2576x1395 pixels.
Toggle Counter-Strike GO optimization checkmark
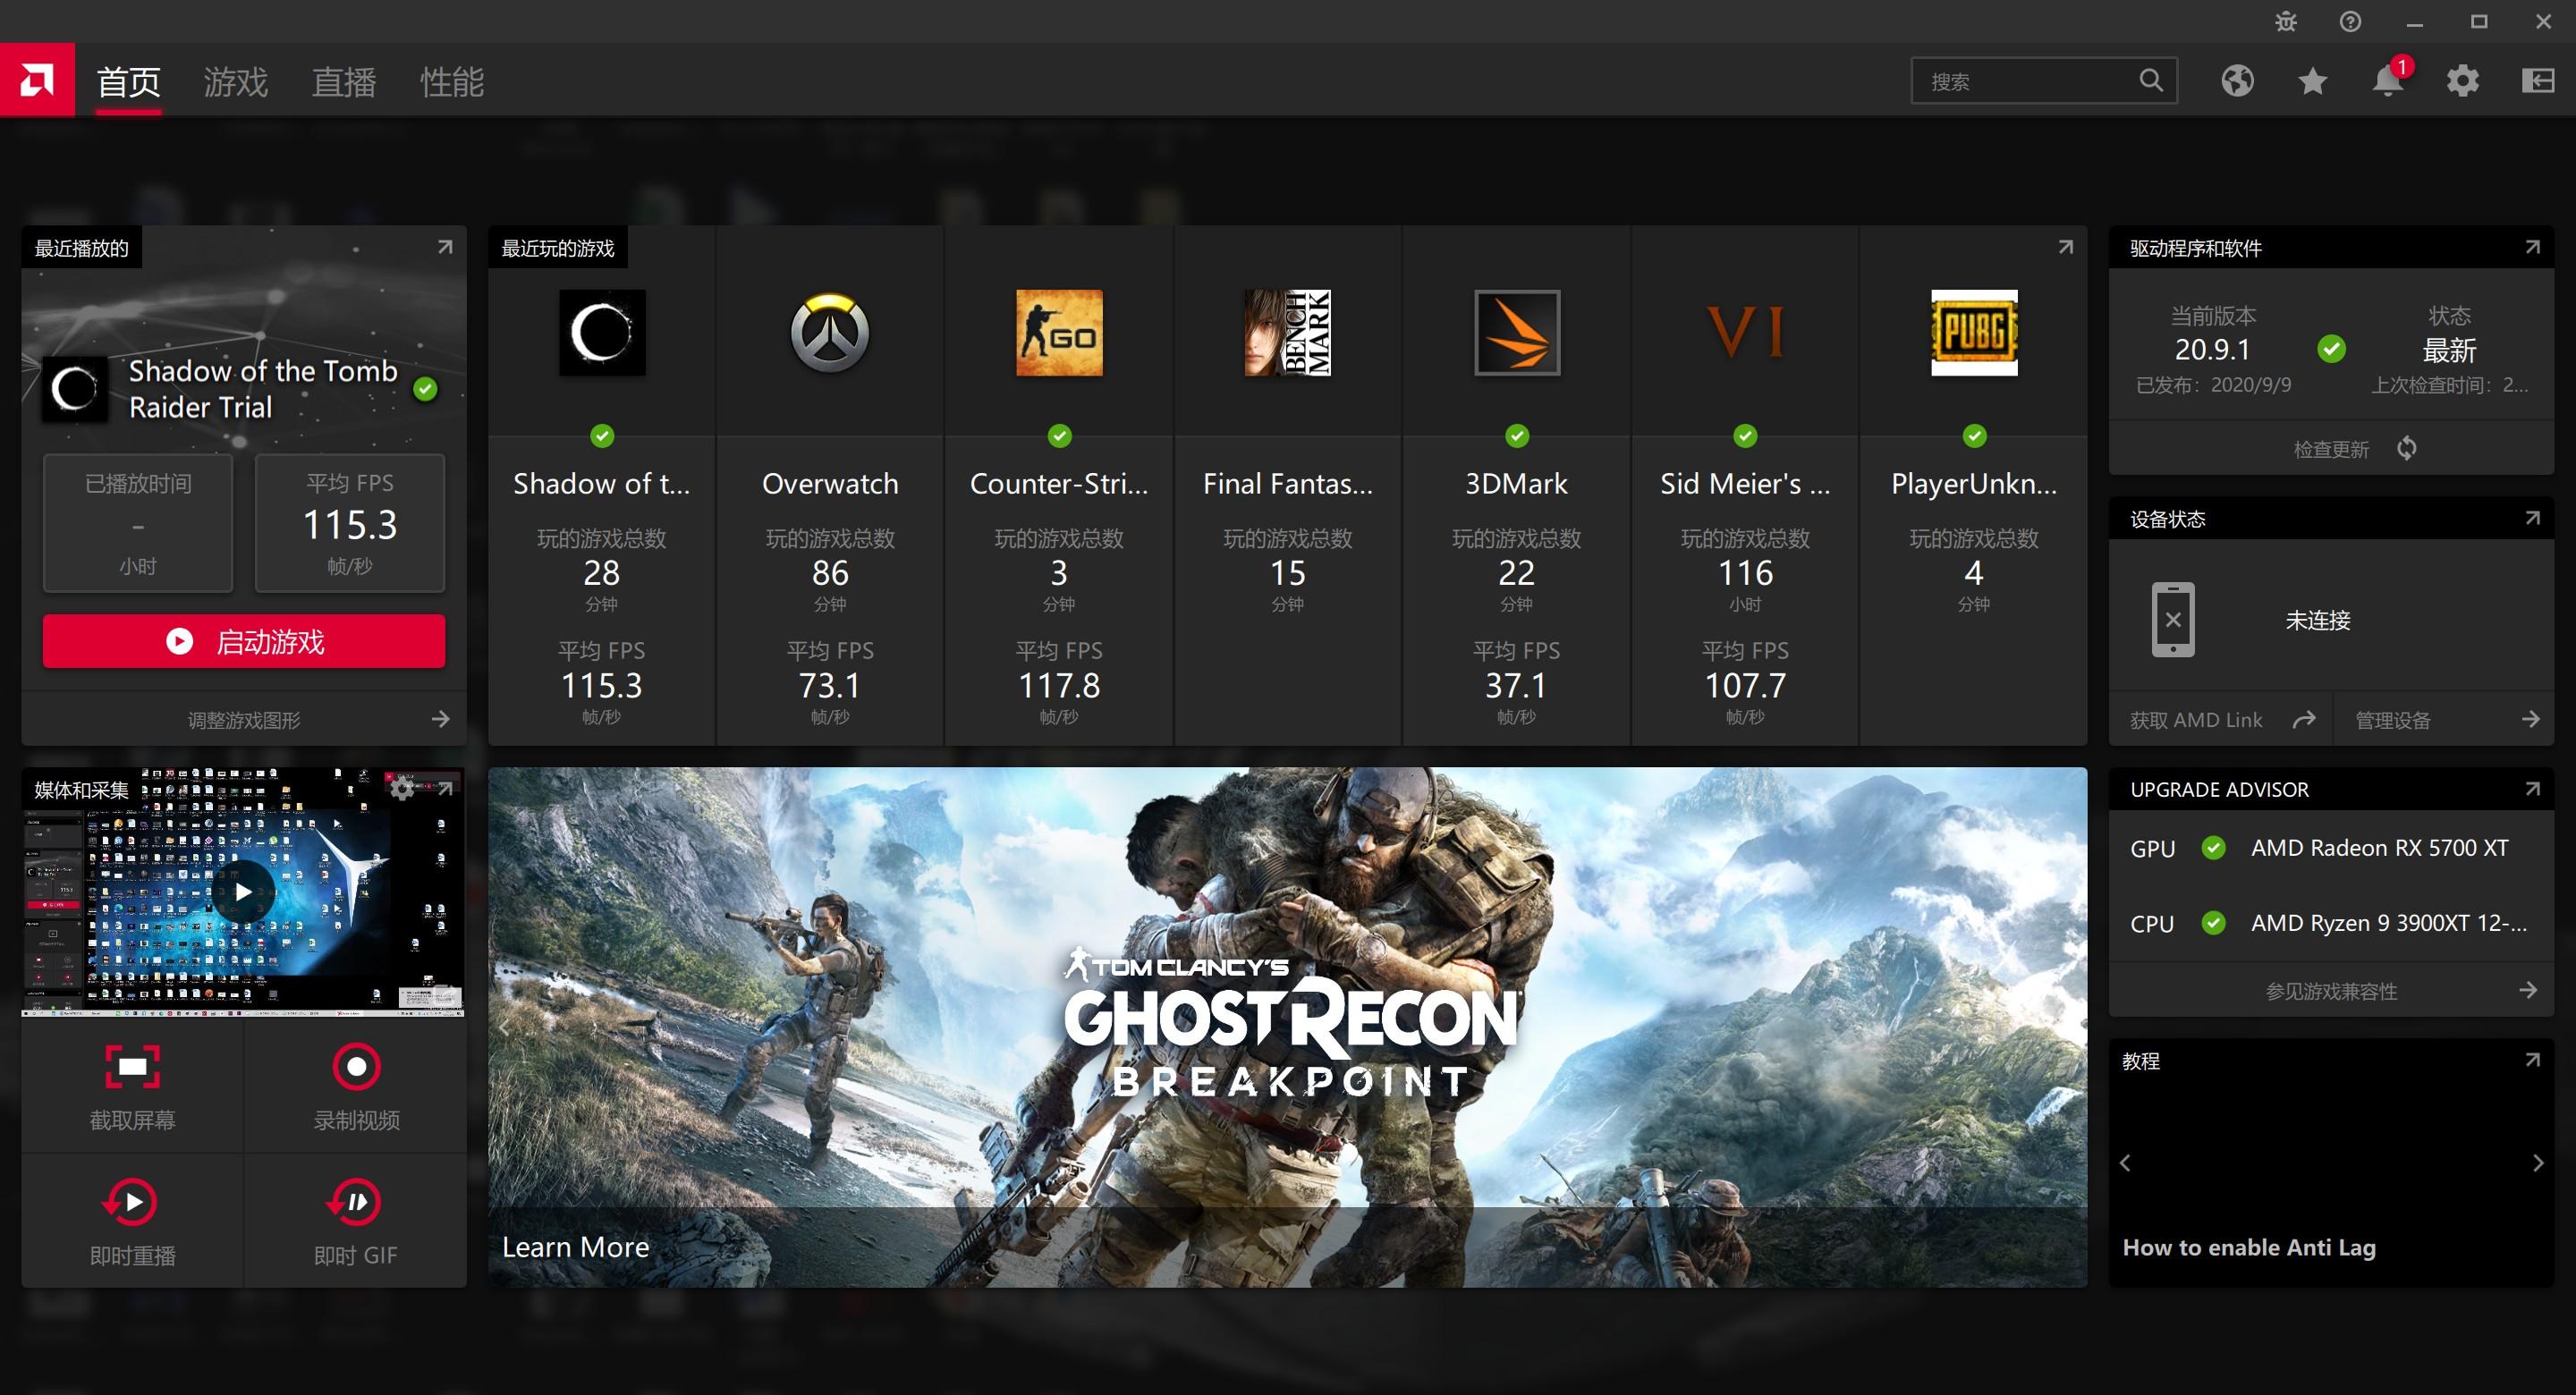pos(1060,435)
